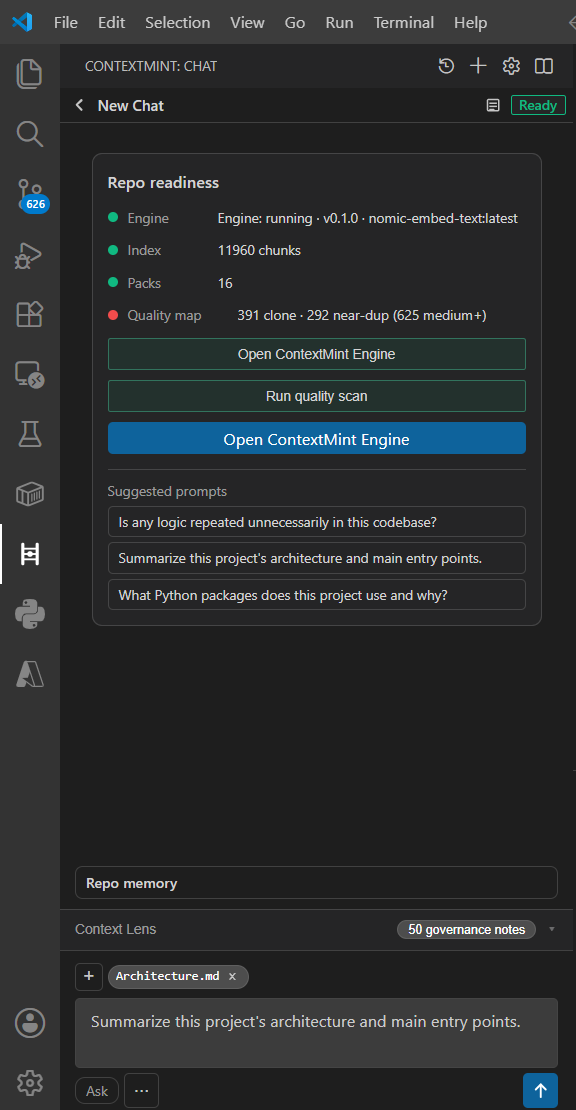Open ContextMint chat settings gear
576x1110 pixels.
(511, 67)
